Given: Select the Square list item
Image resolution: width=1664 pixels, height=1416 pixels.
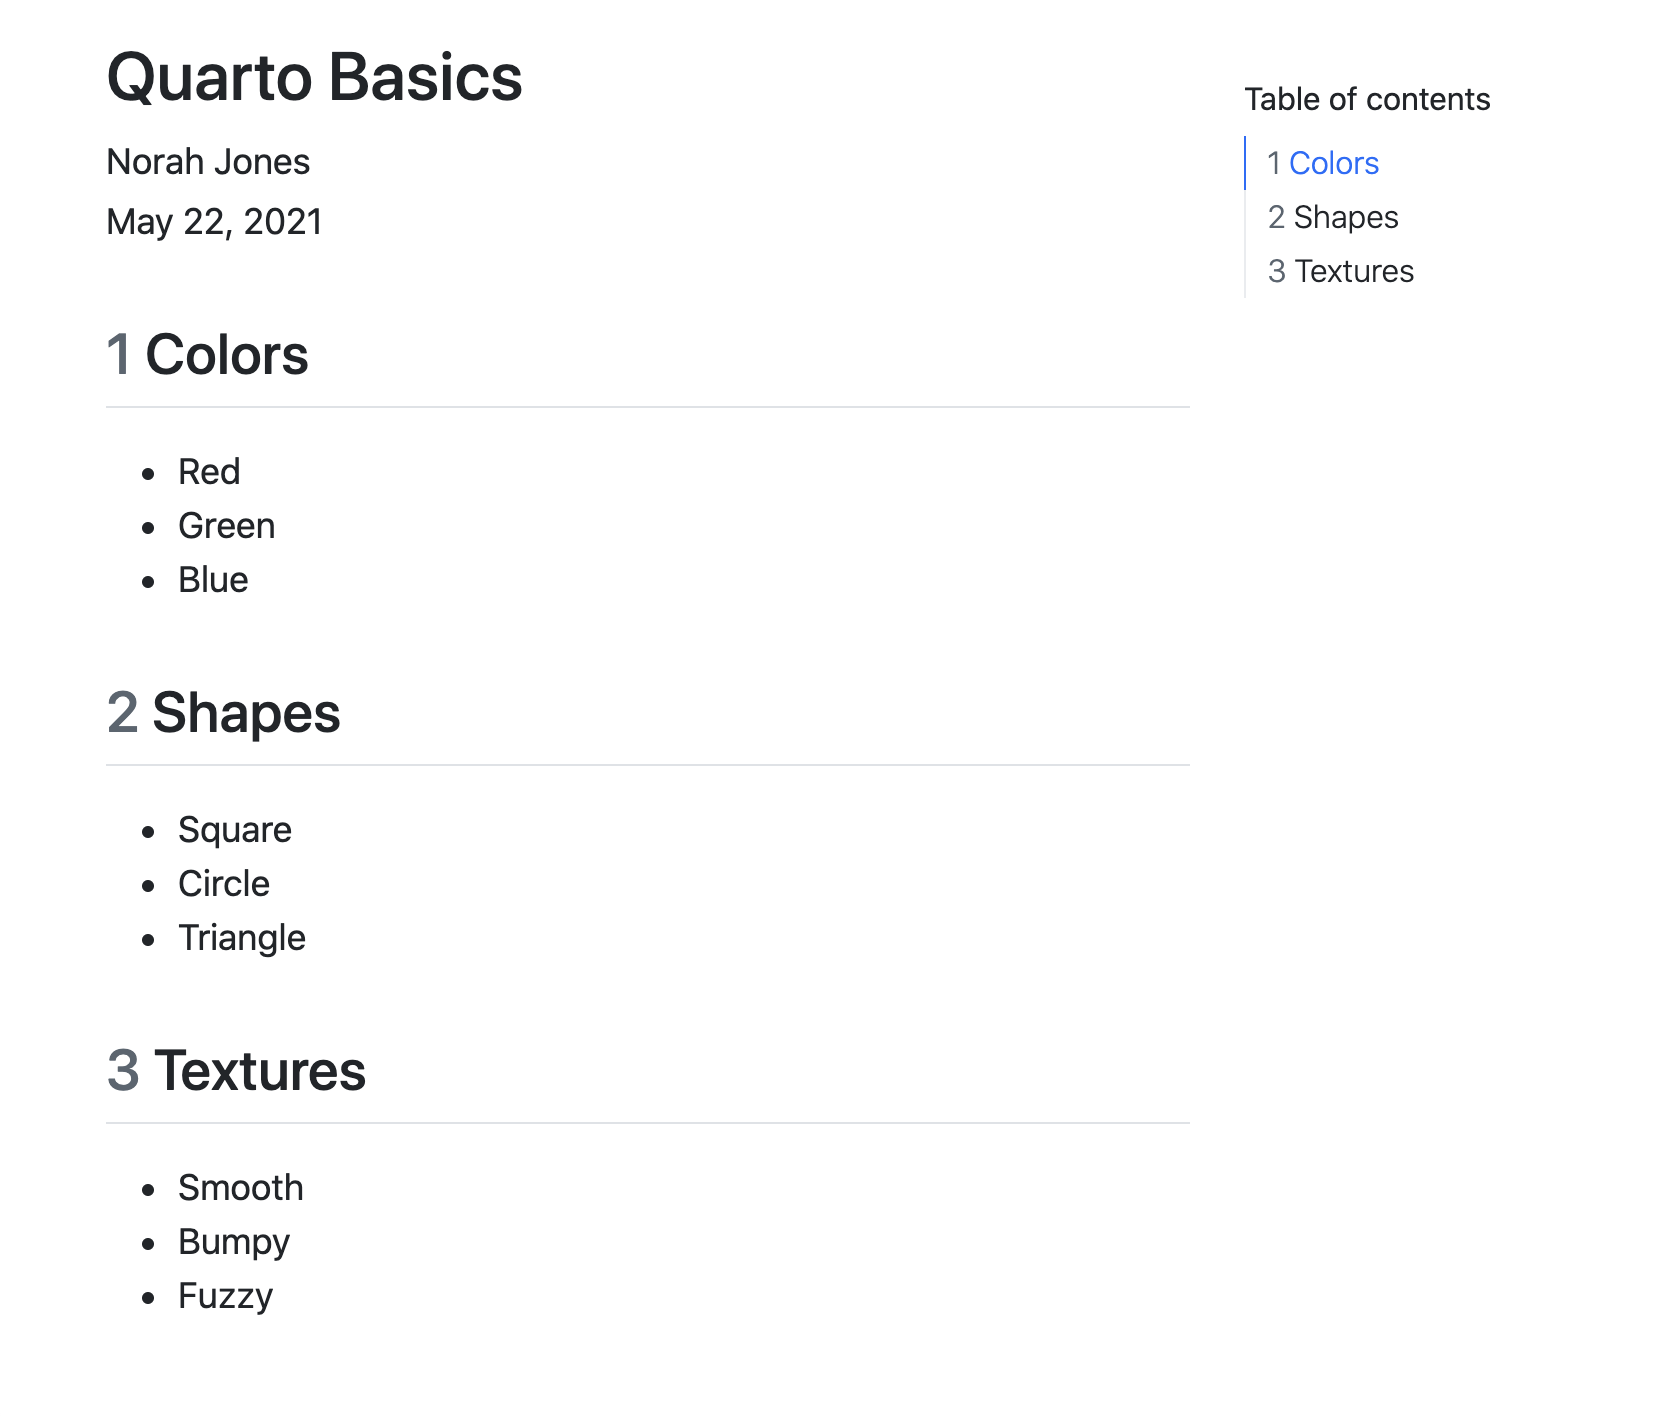Looking at the screenshot, I should pyautogui.click(x=234, y=829).
